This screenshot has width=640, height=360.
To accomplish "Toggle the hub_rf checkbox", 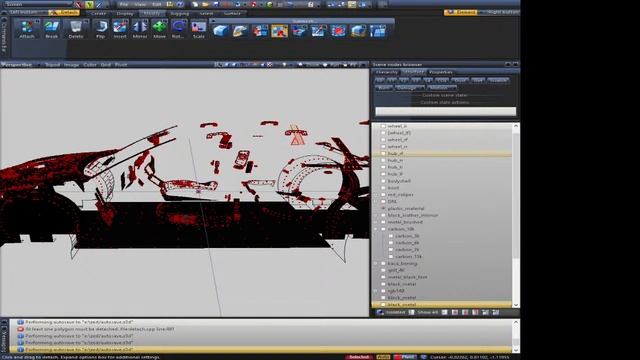I will click(383, 153).
